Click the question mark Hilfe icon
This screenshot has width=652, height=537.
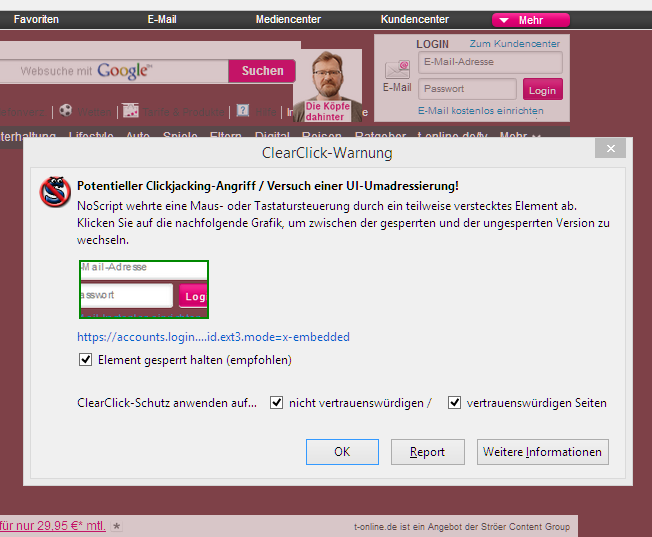(x=243, y=111)
